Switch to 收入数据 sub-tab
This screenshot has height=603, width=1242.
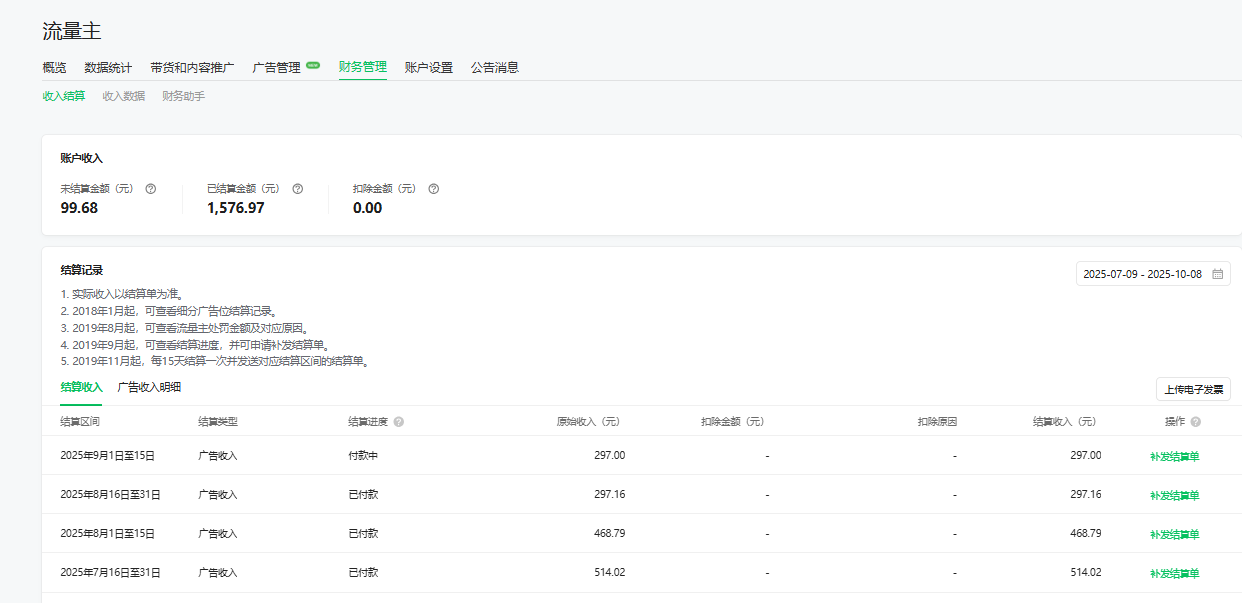[x=123, y=96]
